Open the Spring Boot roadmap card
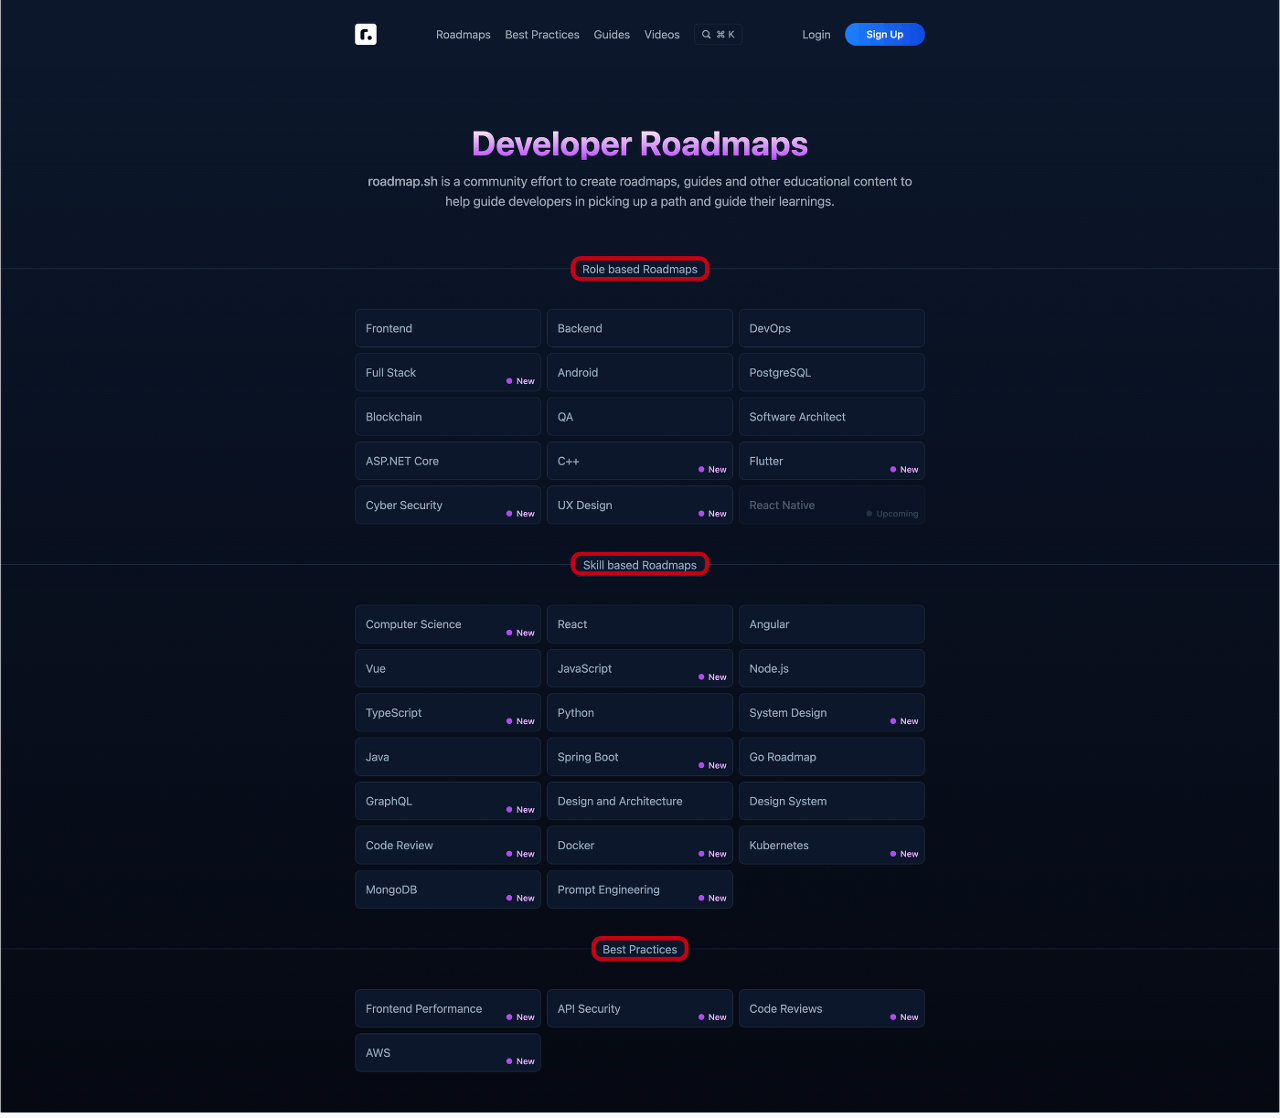 point(640,757)
